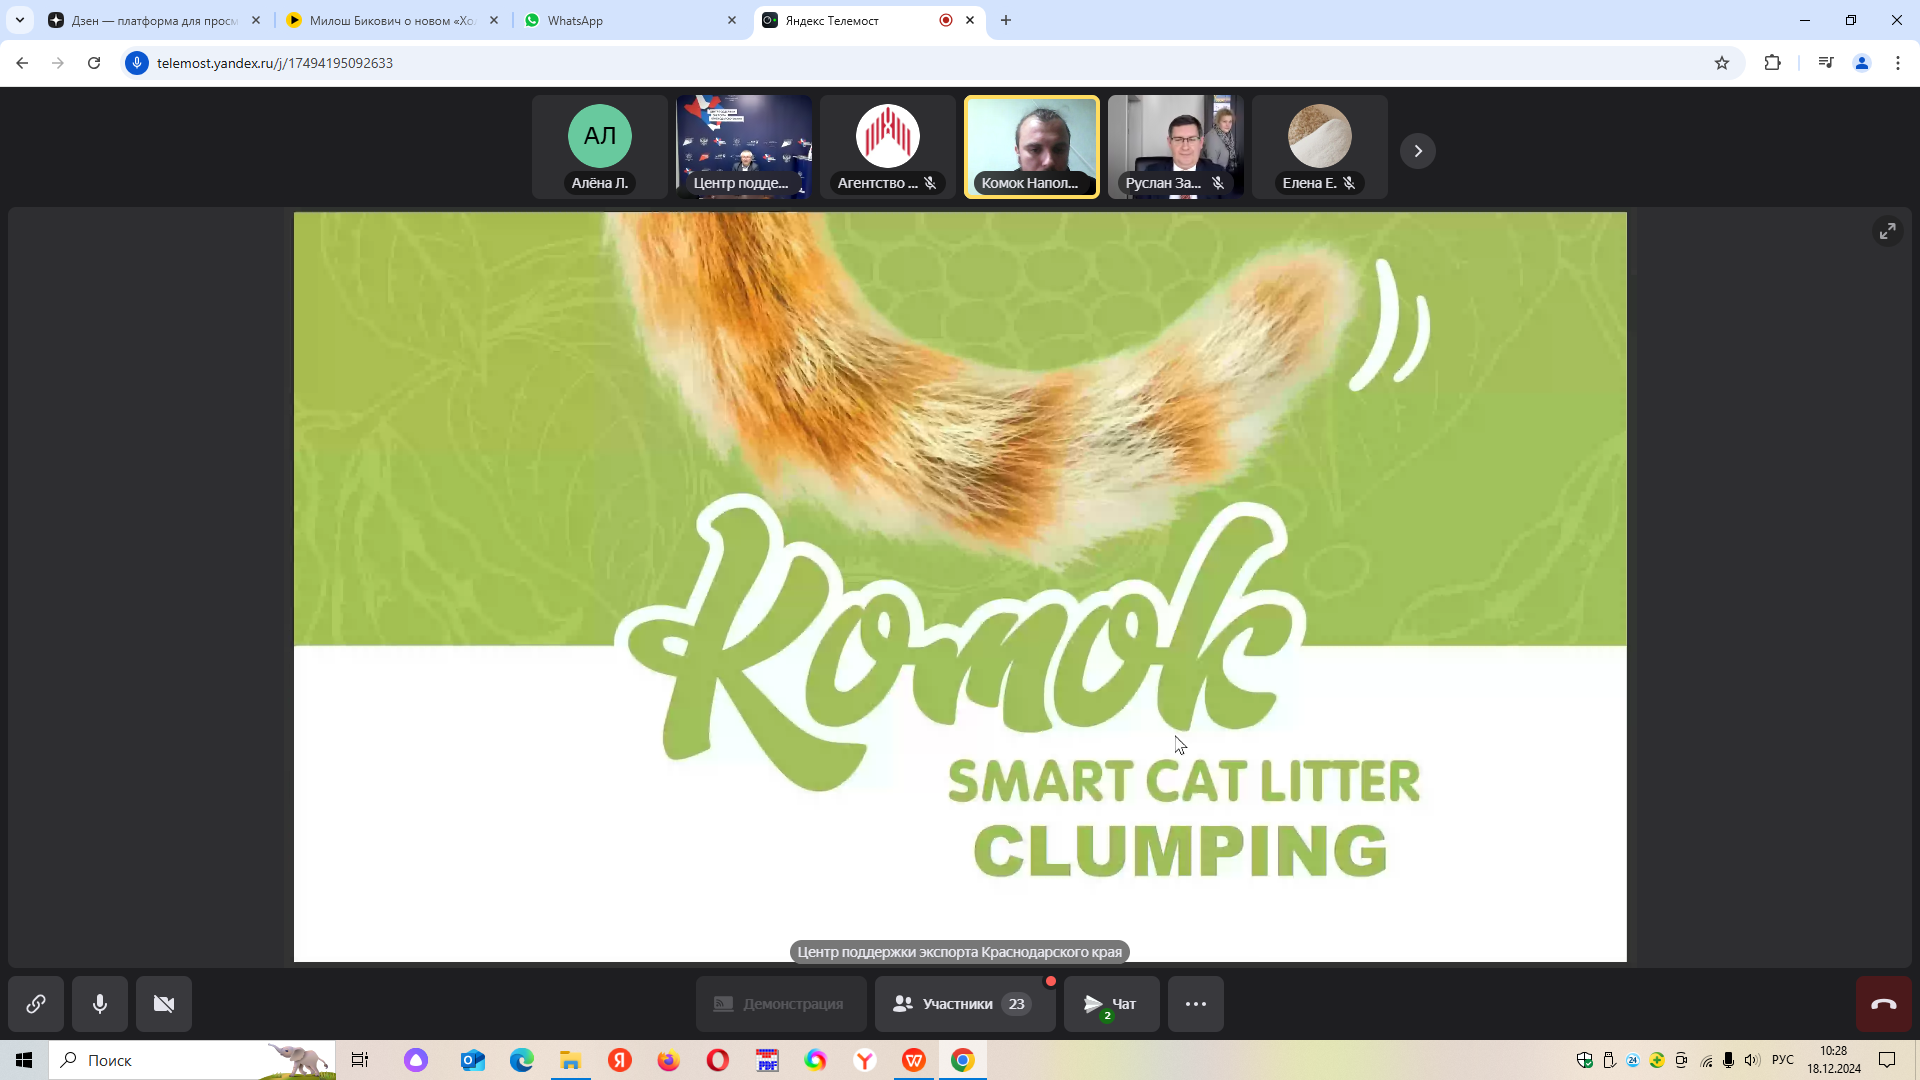The image size is (1920, 1080).
Task: Start screen sharing with Демонстрация
Action: click(781, 1003)
